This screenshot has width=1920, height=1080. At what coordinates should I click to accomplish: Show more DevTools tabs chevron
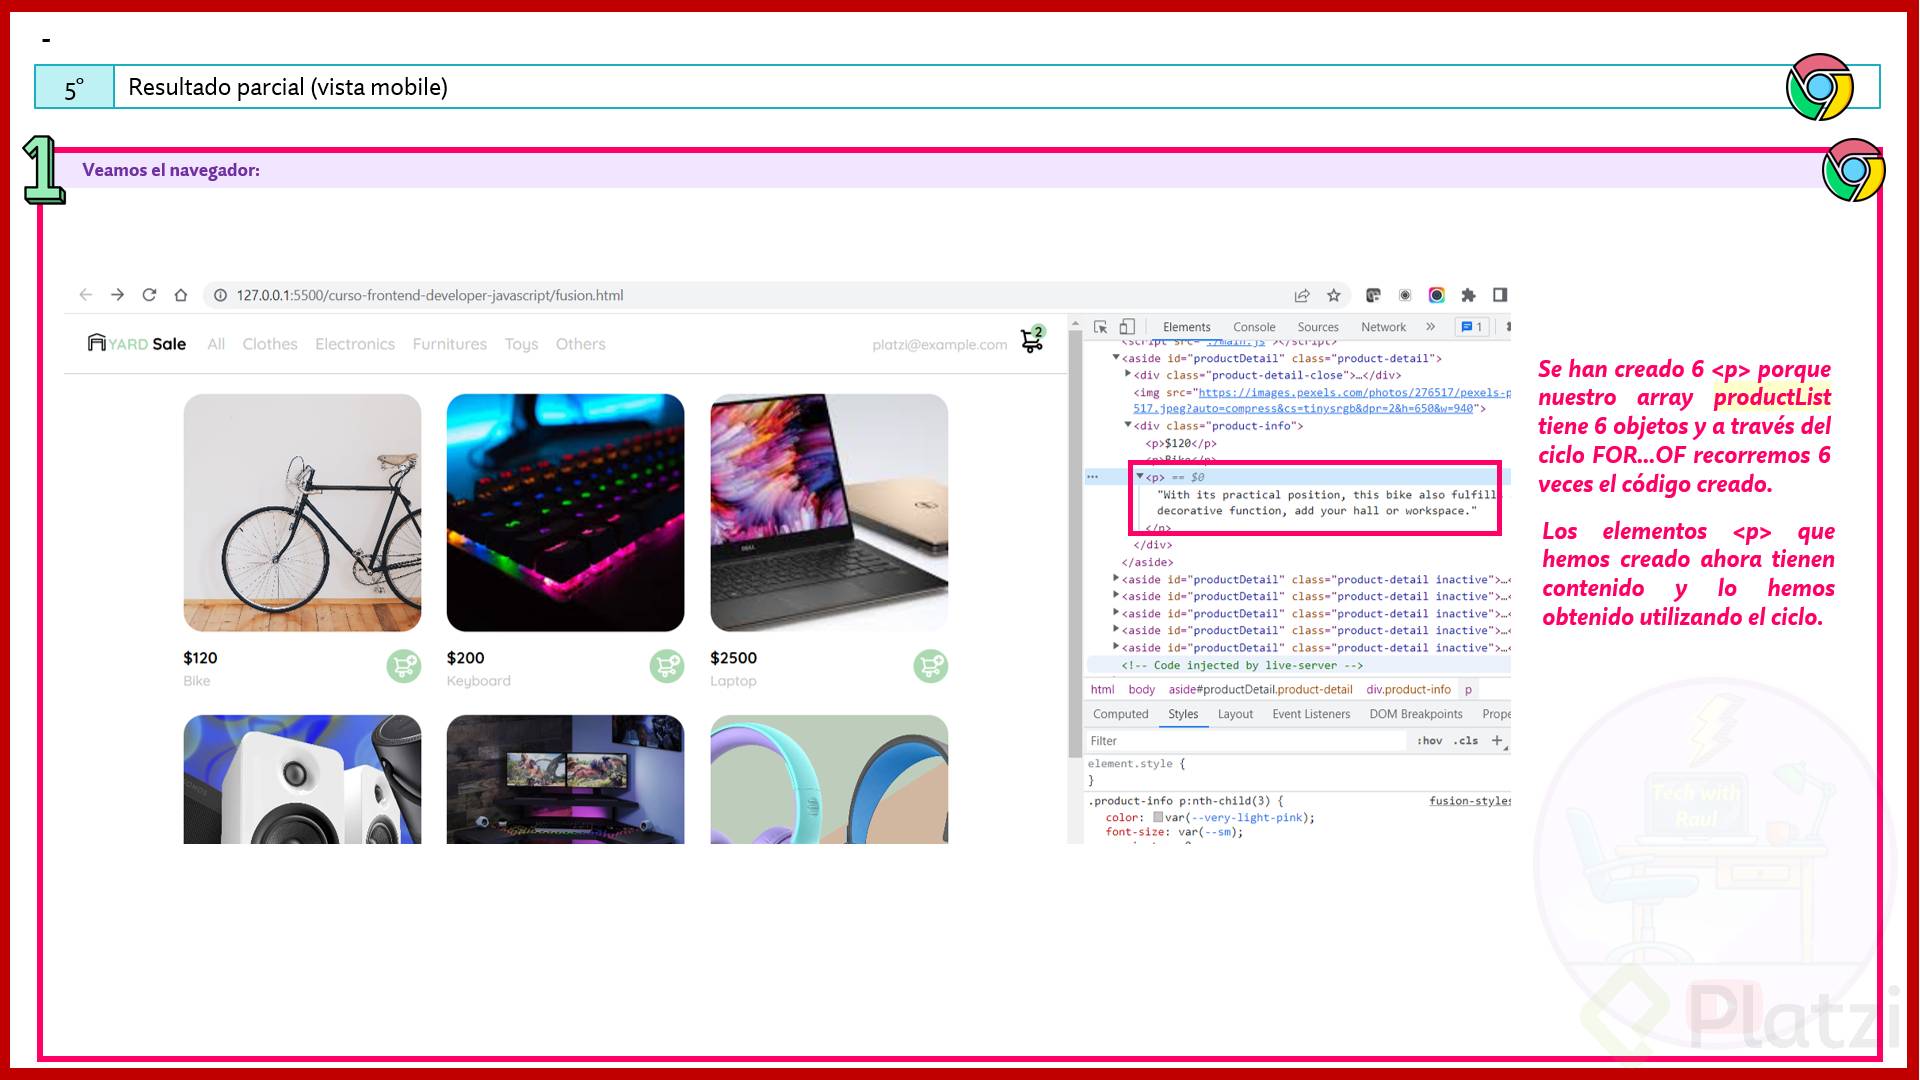1430,327
